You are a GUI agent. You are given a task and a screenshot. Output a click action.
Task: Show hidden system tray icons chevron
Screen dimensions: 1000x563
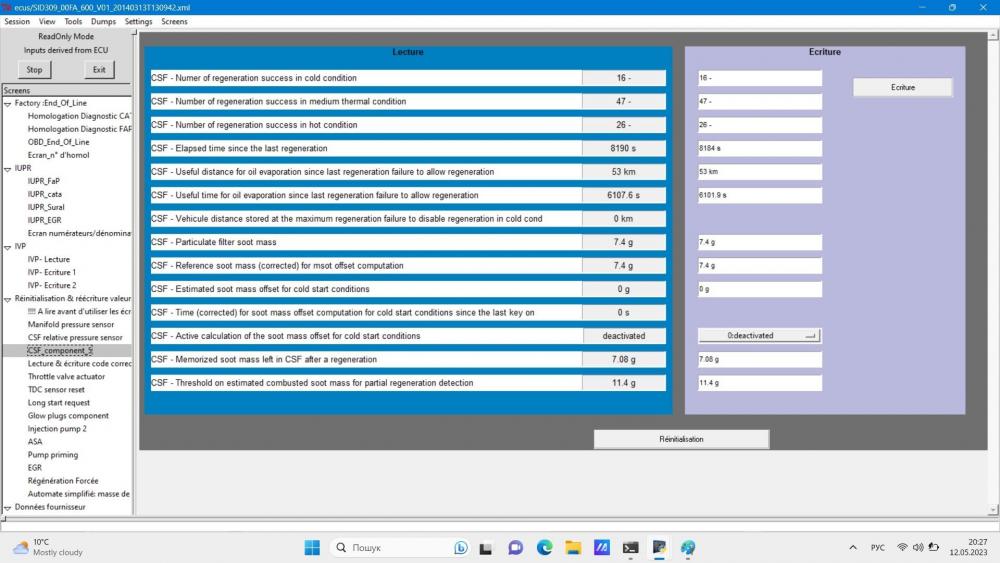(x=853, y=547)
